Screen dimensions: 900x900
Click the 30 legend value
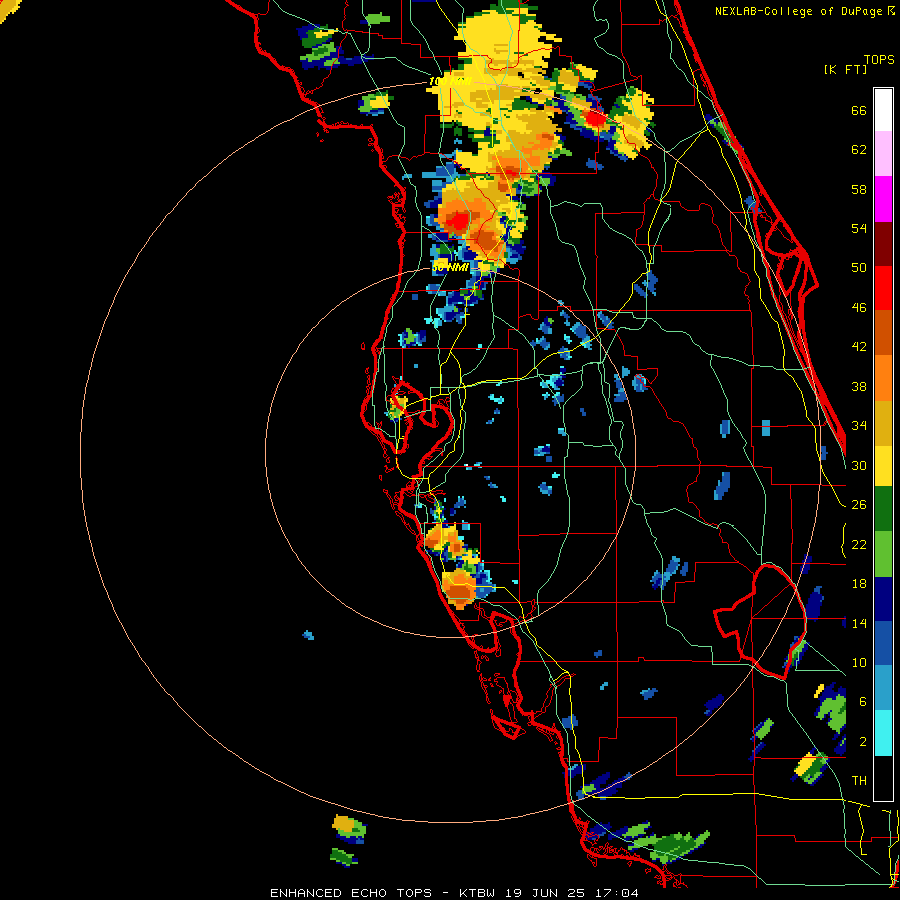pyautogui.click(x=859, y=465)
